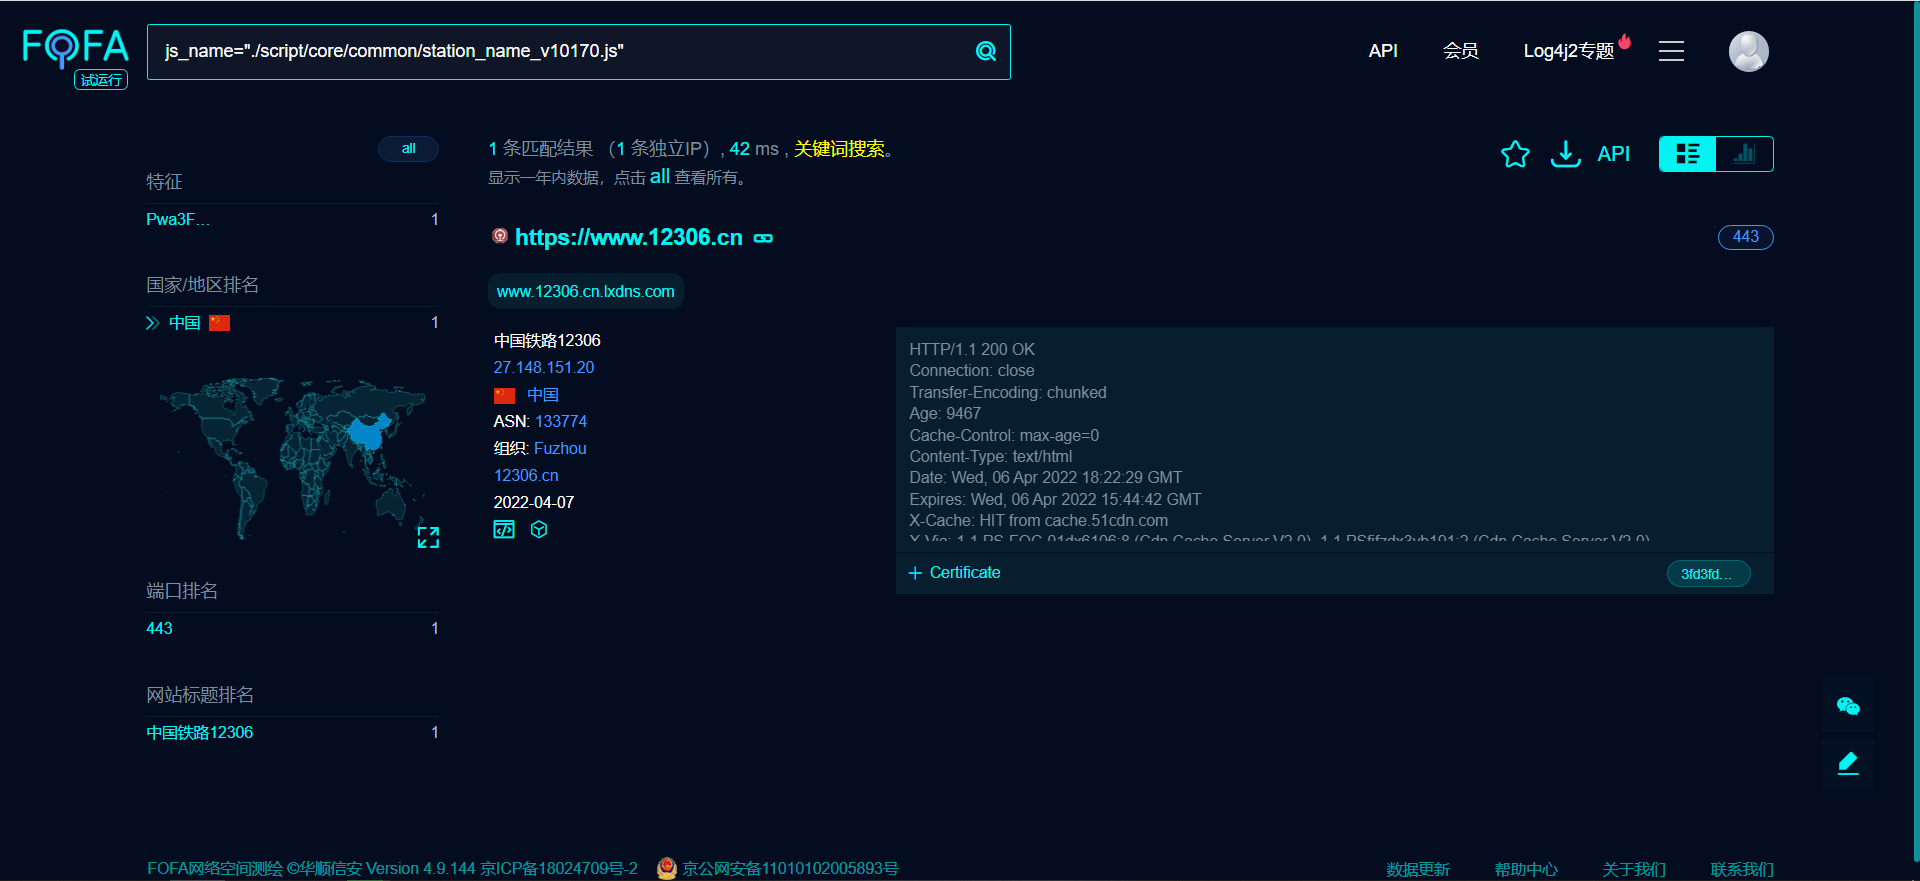This screenshot has height=881, width=1920.
Task: Open 帮助中心 footer link
Action: click(x=1526, y=869)
